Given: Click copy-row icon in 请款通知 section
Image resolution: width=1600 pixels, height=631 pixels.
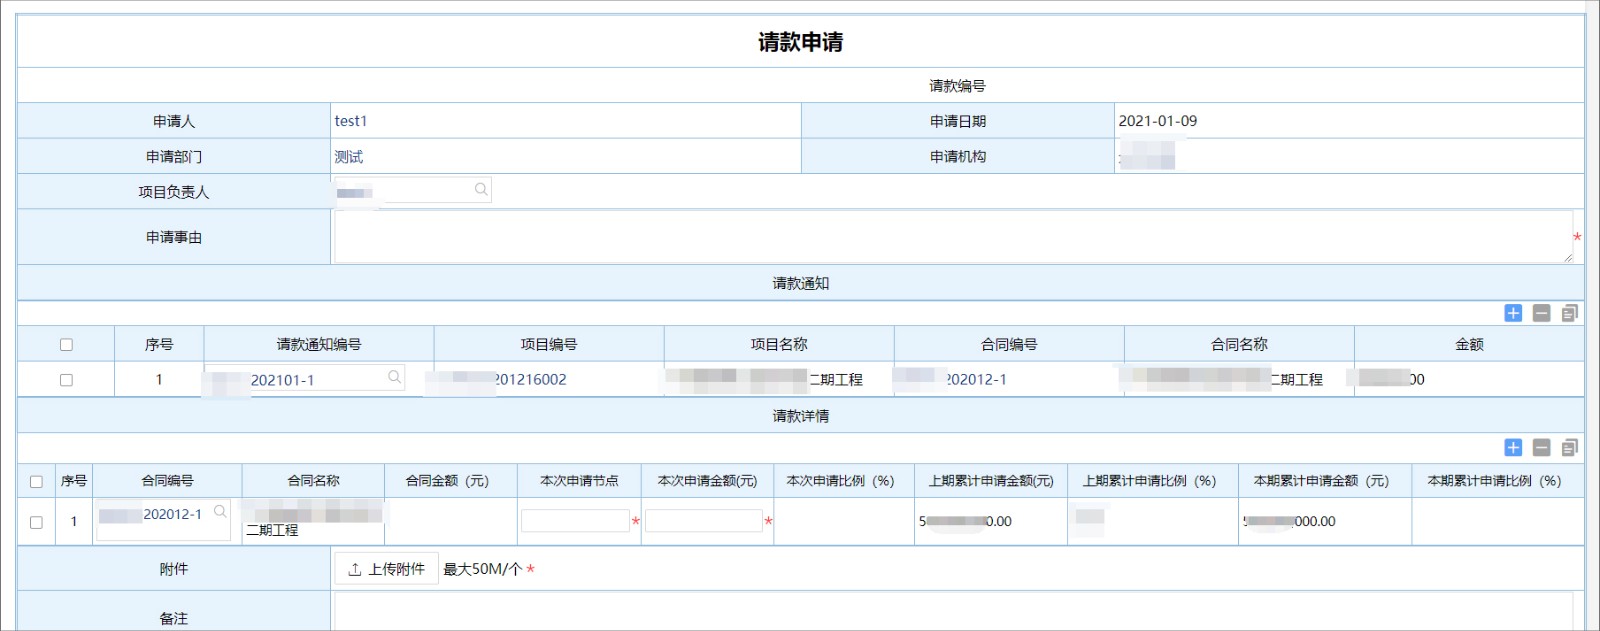Looking at the screenshot, I should (x=1569, y=313).
